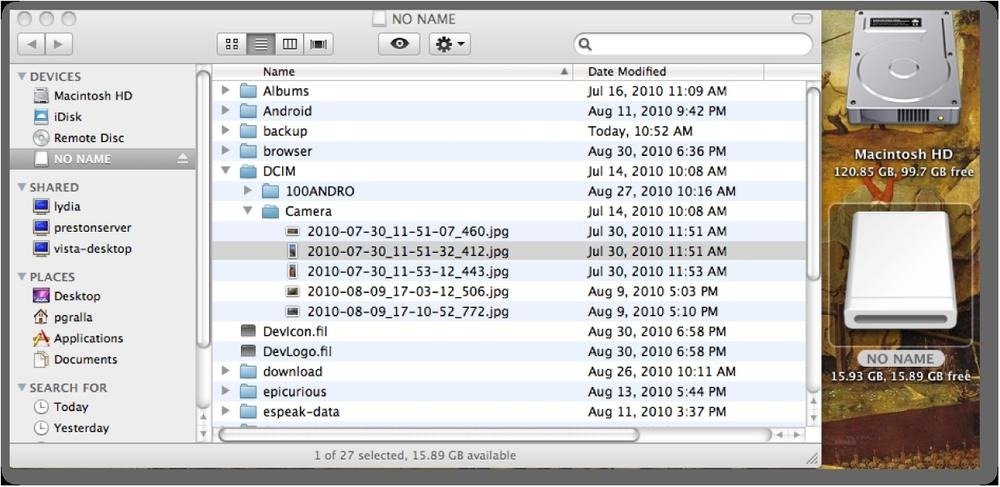Screen dimensions: 1000x487
Task: Expand the Android folder triangle
Action: pyautogui.click(x=225, y=110)
